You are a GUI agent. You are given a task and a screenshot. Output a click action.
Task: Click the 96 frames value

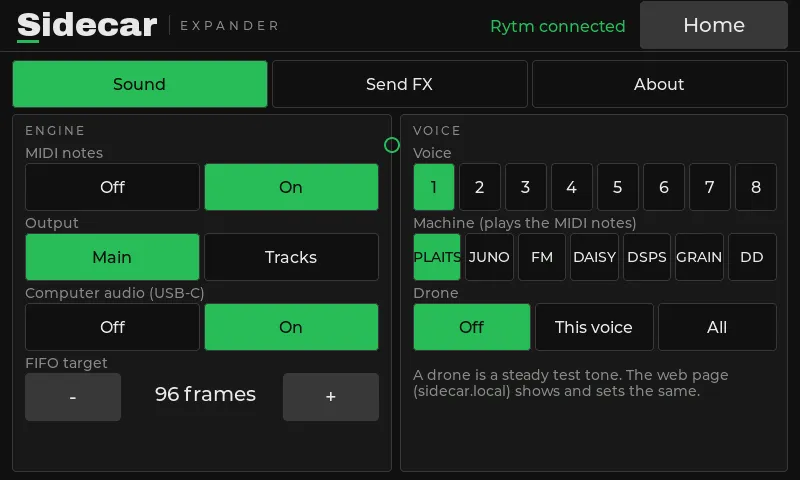(x=205, y=394)
